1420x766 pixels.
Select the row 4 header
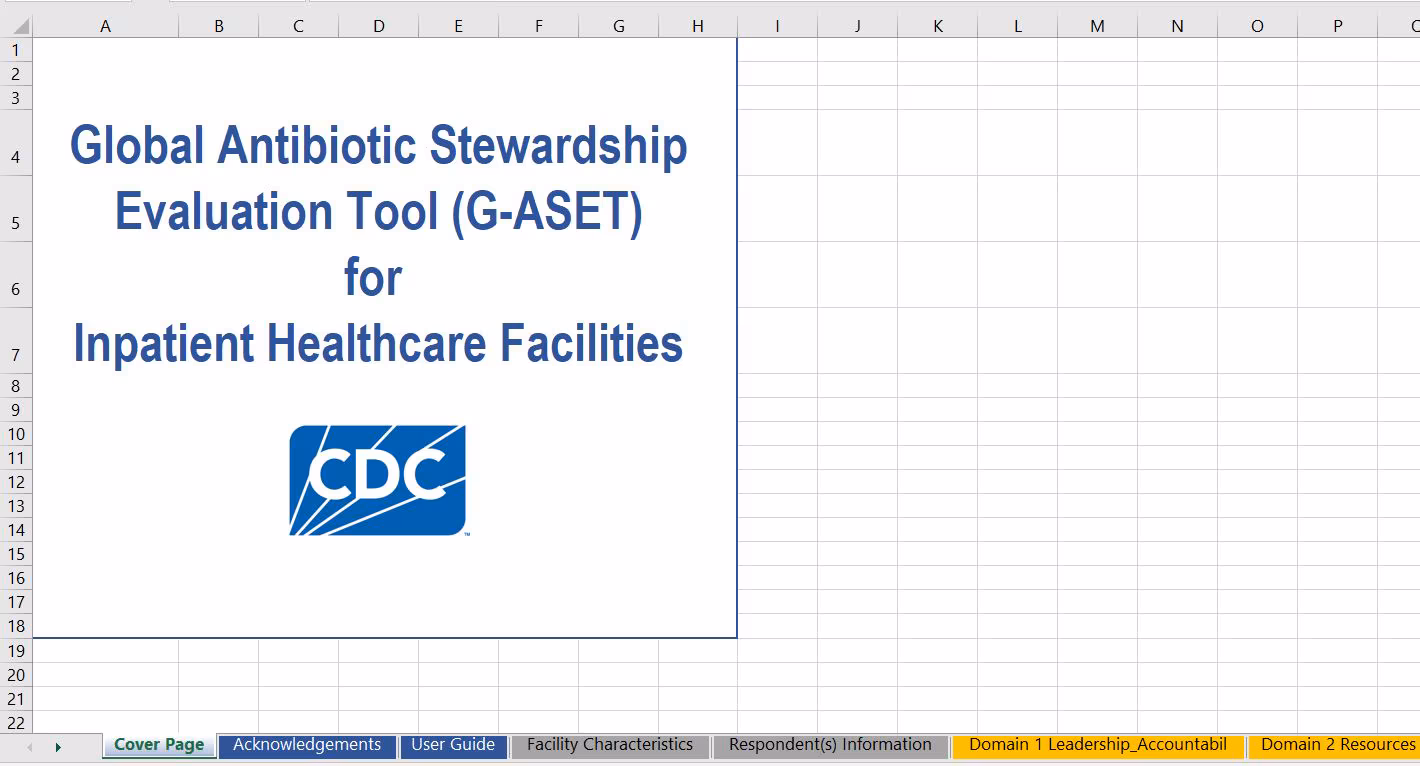(16, 157)
